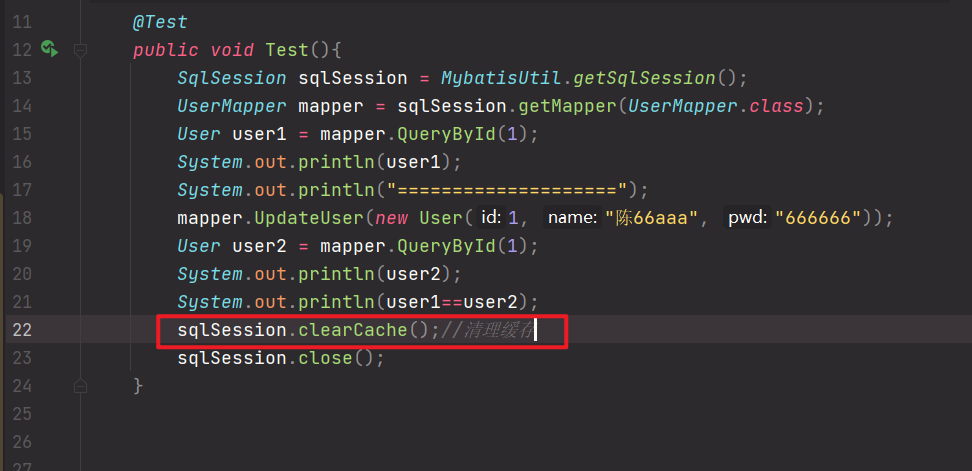Click the "陈66aaa" string literal
The height and width of the screenshot is (471, 972).
[x=651, y=218]
